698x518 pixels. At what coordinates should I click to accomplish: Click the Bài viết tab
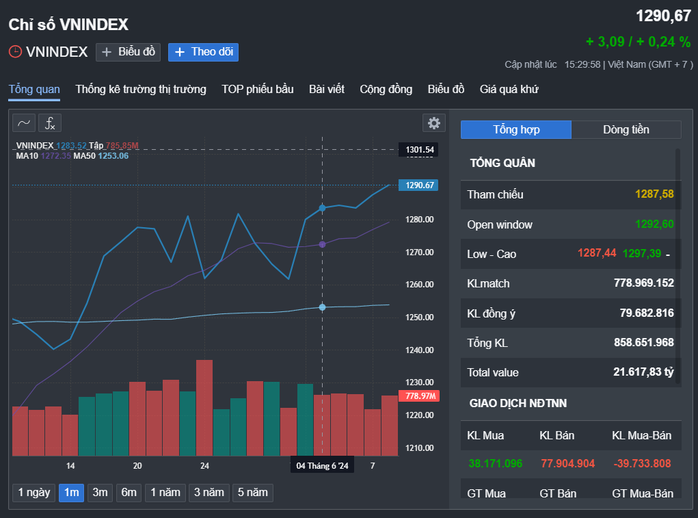(326, 89)
